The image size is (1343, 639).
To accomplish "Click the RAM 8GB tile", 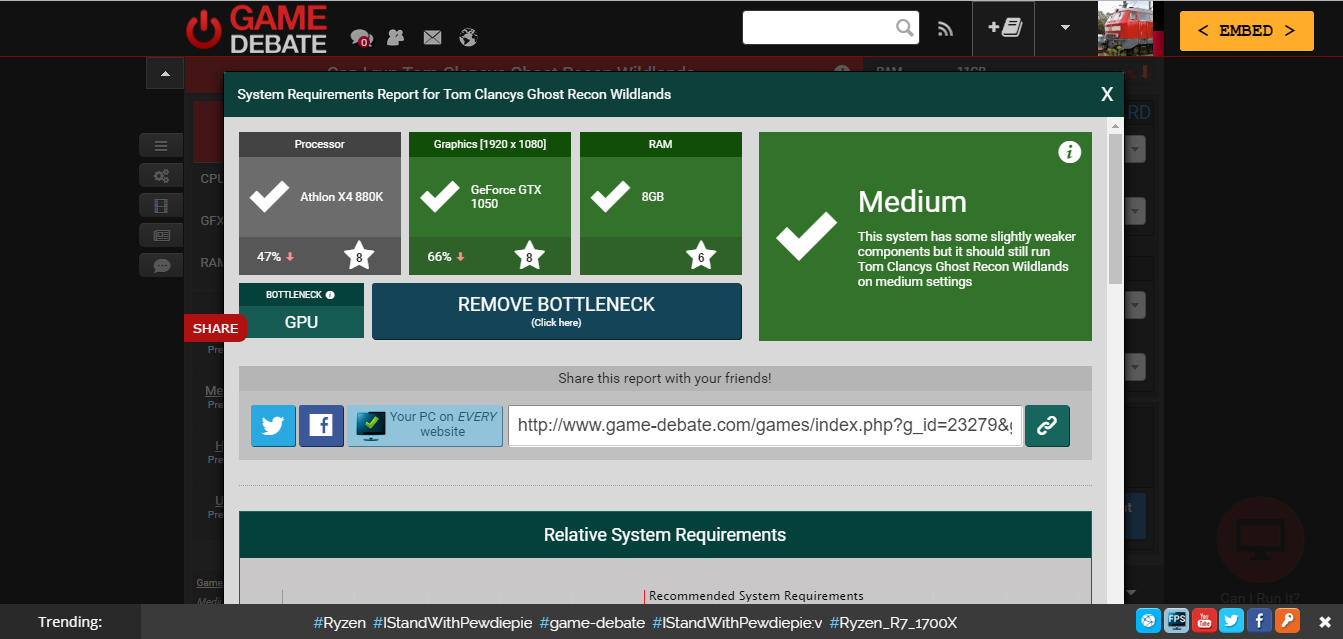I will click(x=661, y=203).
